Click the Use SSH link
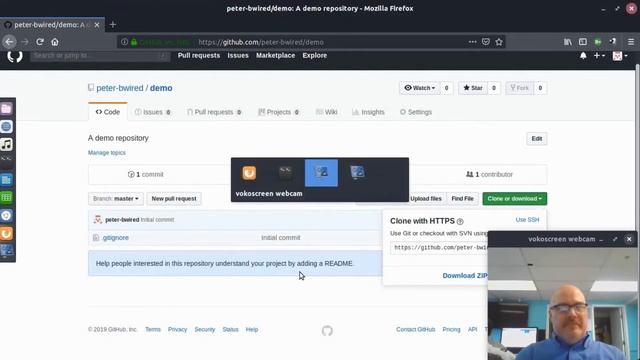This screenshot has height=360, width=640. (527, 220)
